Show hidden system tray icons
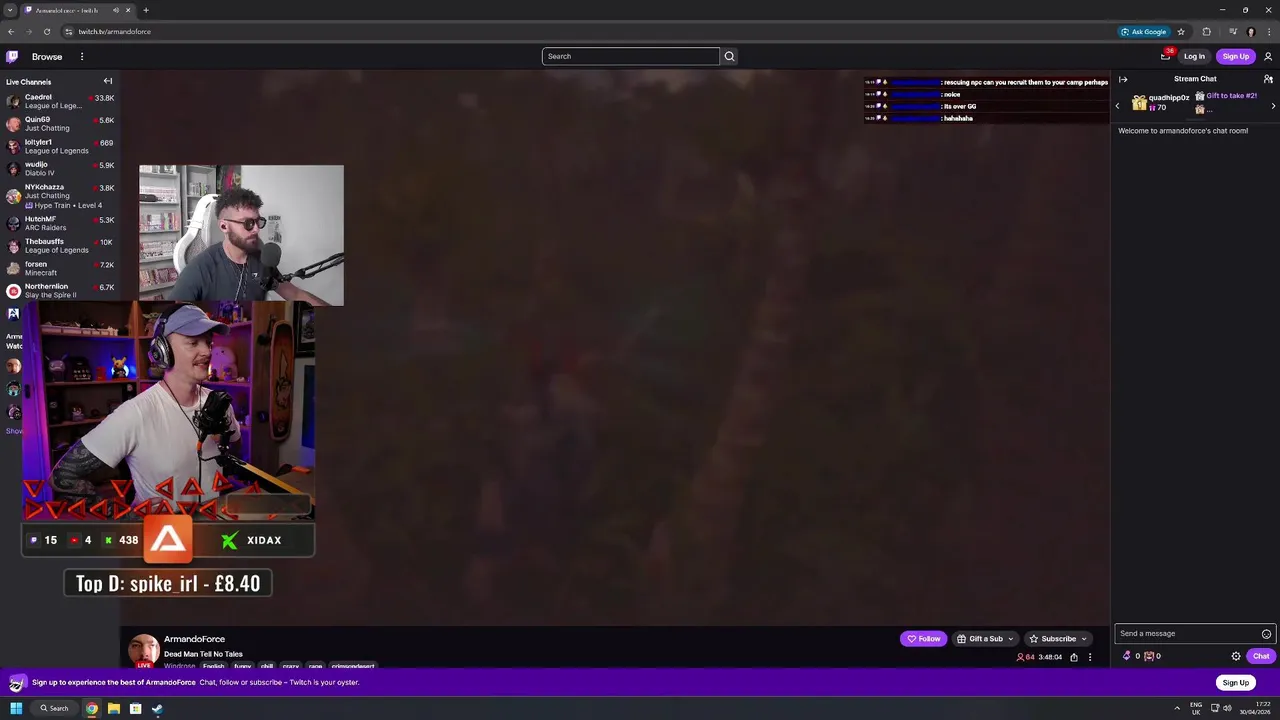This screenshot has width=1280, height=720. pos(1177,708)
